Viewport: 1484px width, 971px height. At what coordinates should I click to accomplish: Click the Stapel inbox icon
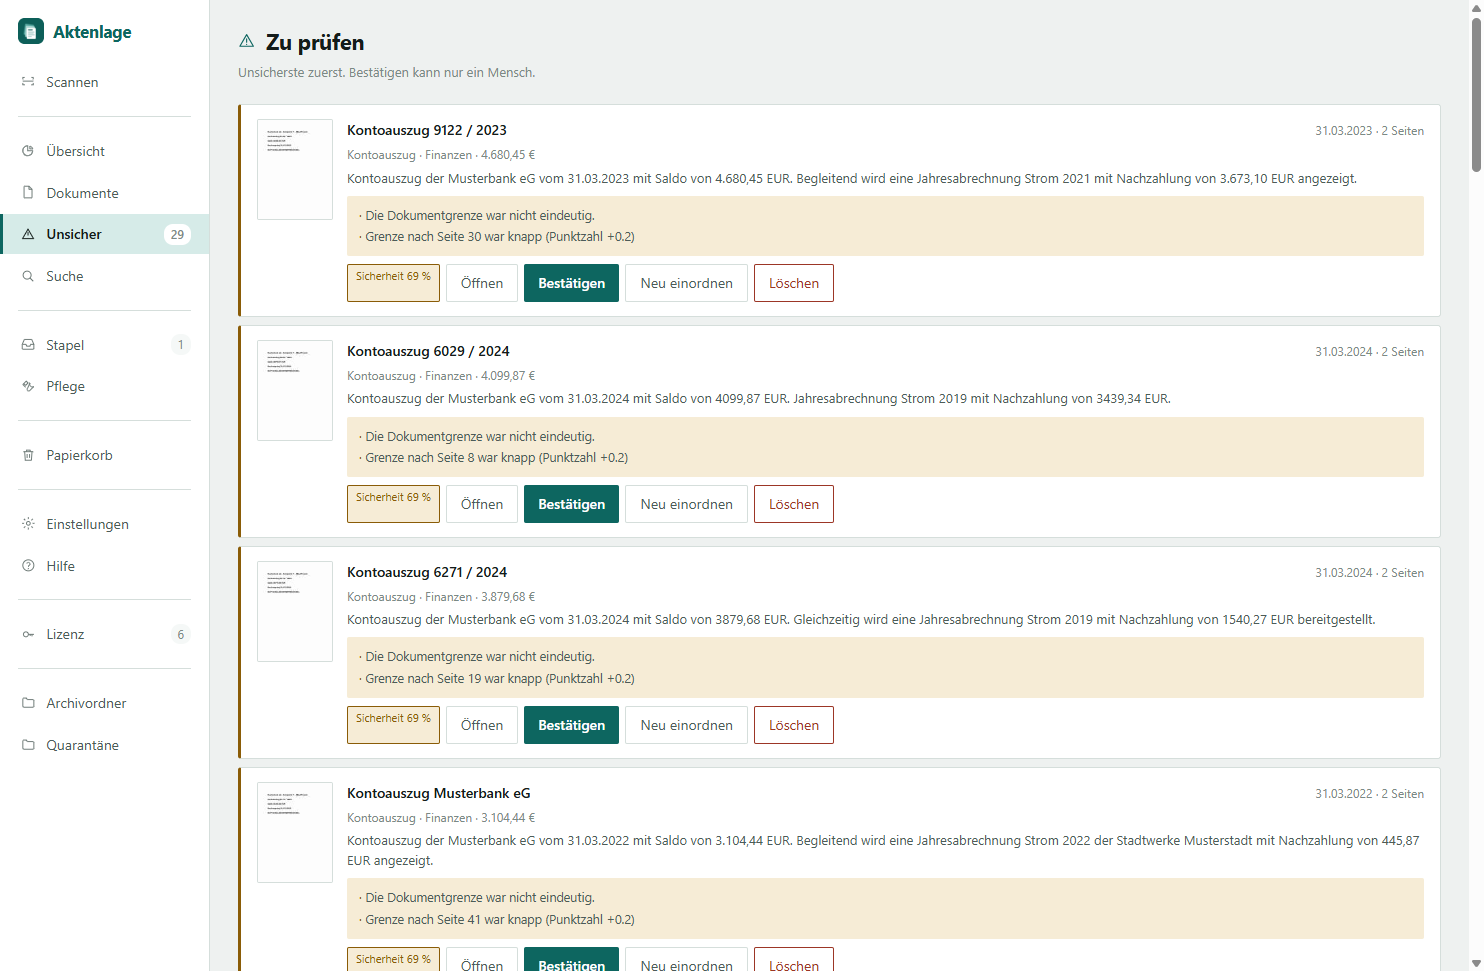tap(28, 345)
